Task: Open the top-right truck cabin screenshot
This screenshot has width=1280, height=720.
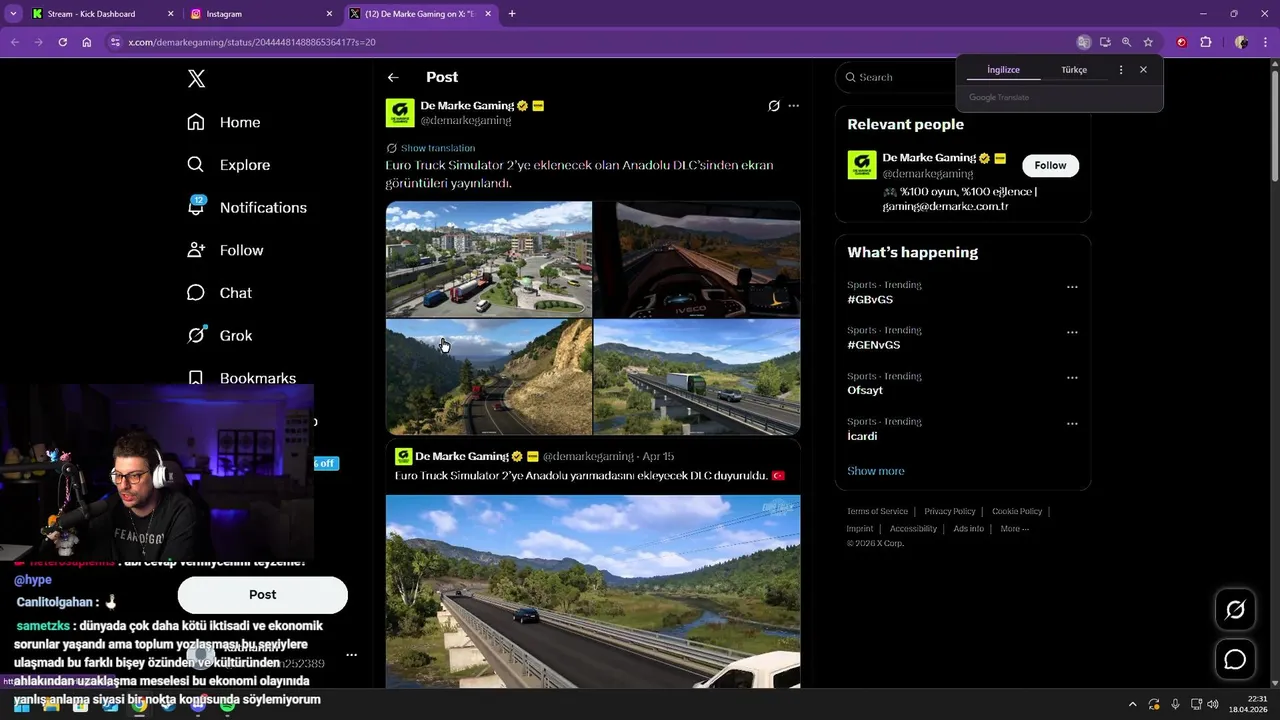Action: coord(697,259)
